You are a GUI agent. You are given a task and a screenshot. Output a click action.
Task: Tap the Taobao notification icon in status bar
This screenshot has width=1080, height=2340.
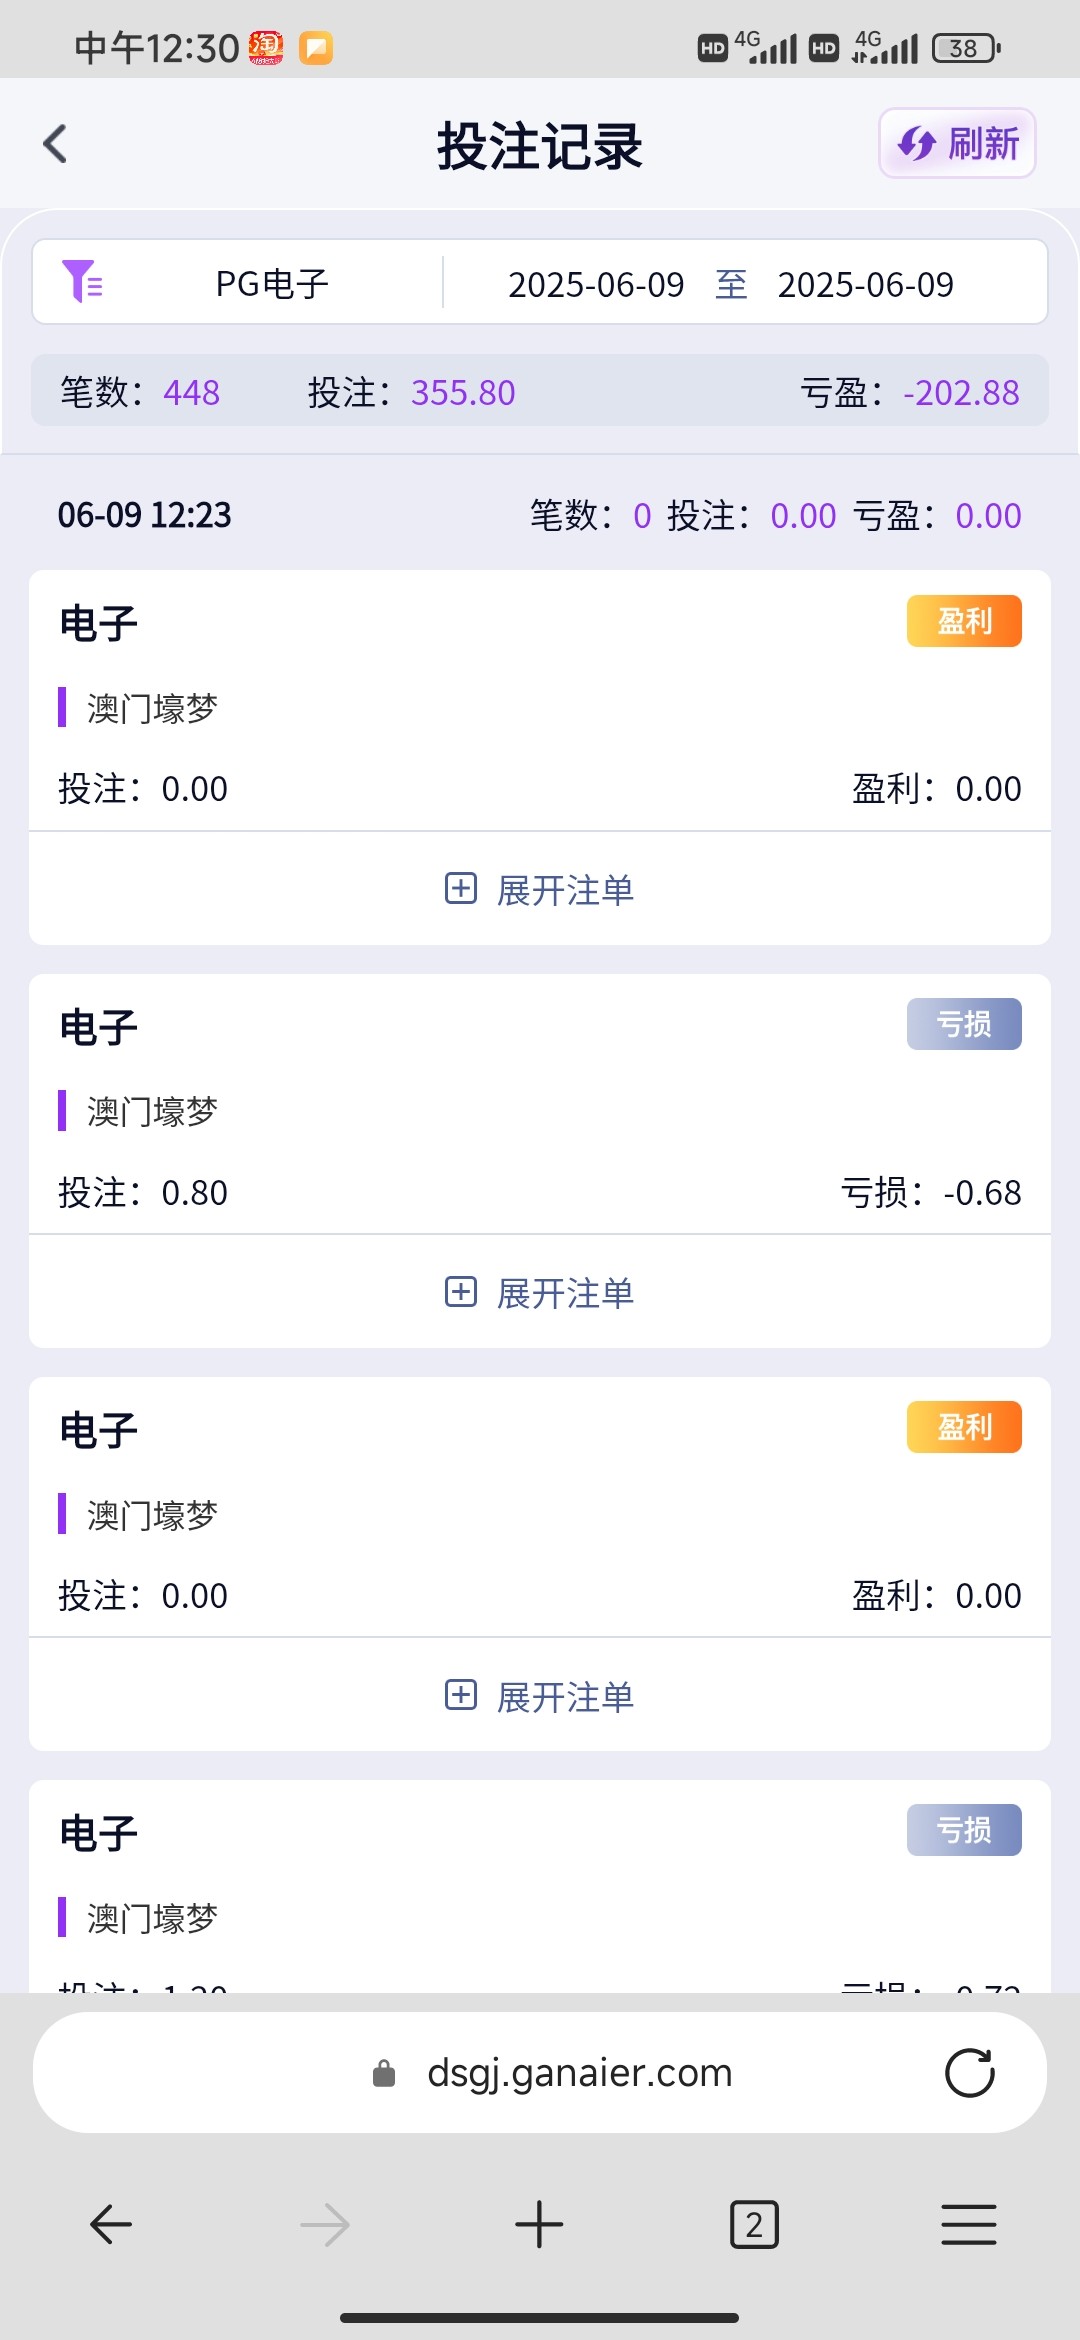click(x=266, y=47)
